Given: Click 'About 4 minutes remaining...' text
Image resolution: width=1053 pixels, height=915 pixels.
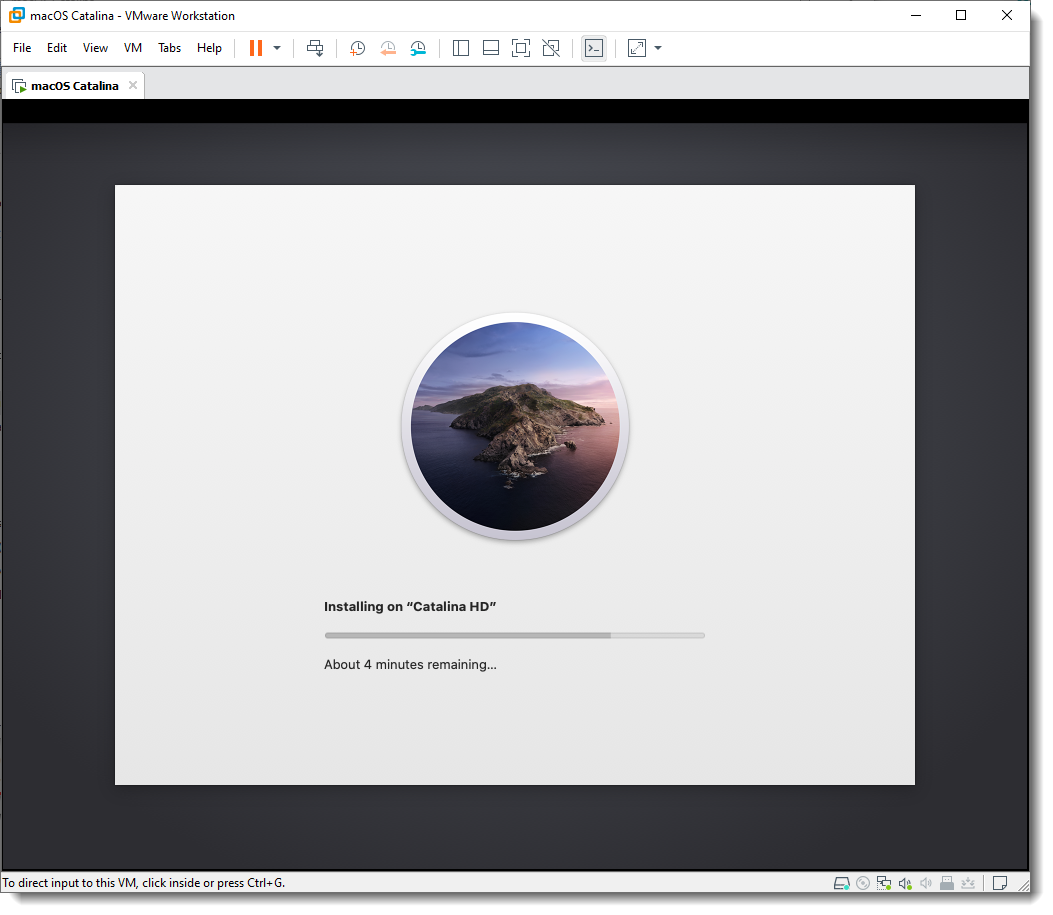Looking at the screenshot, I should point(410,665).
